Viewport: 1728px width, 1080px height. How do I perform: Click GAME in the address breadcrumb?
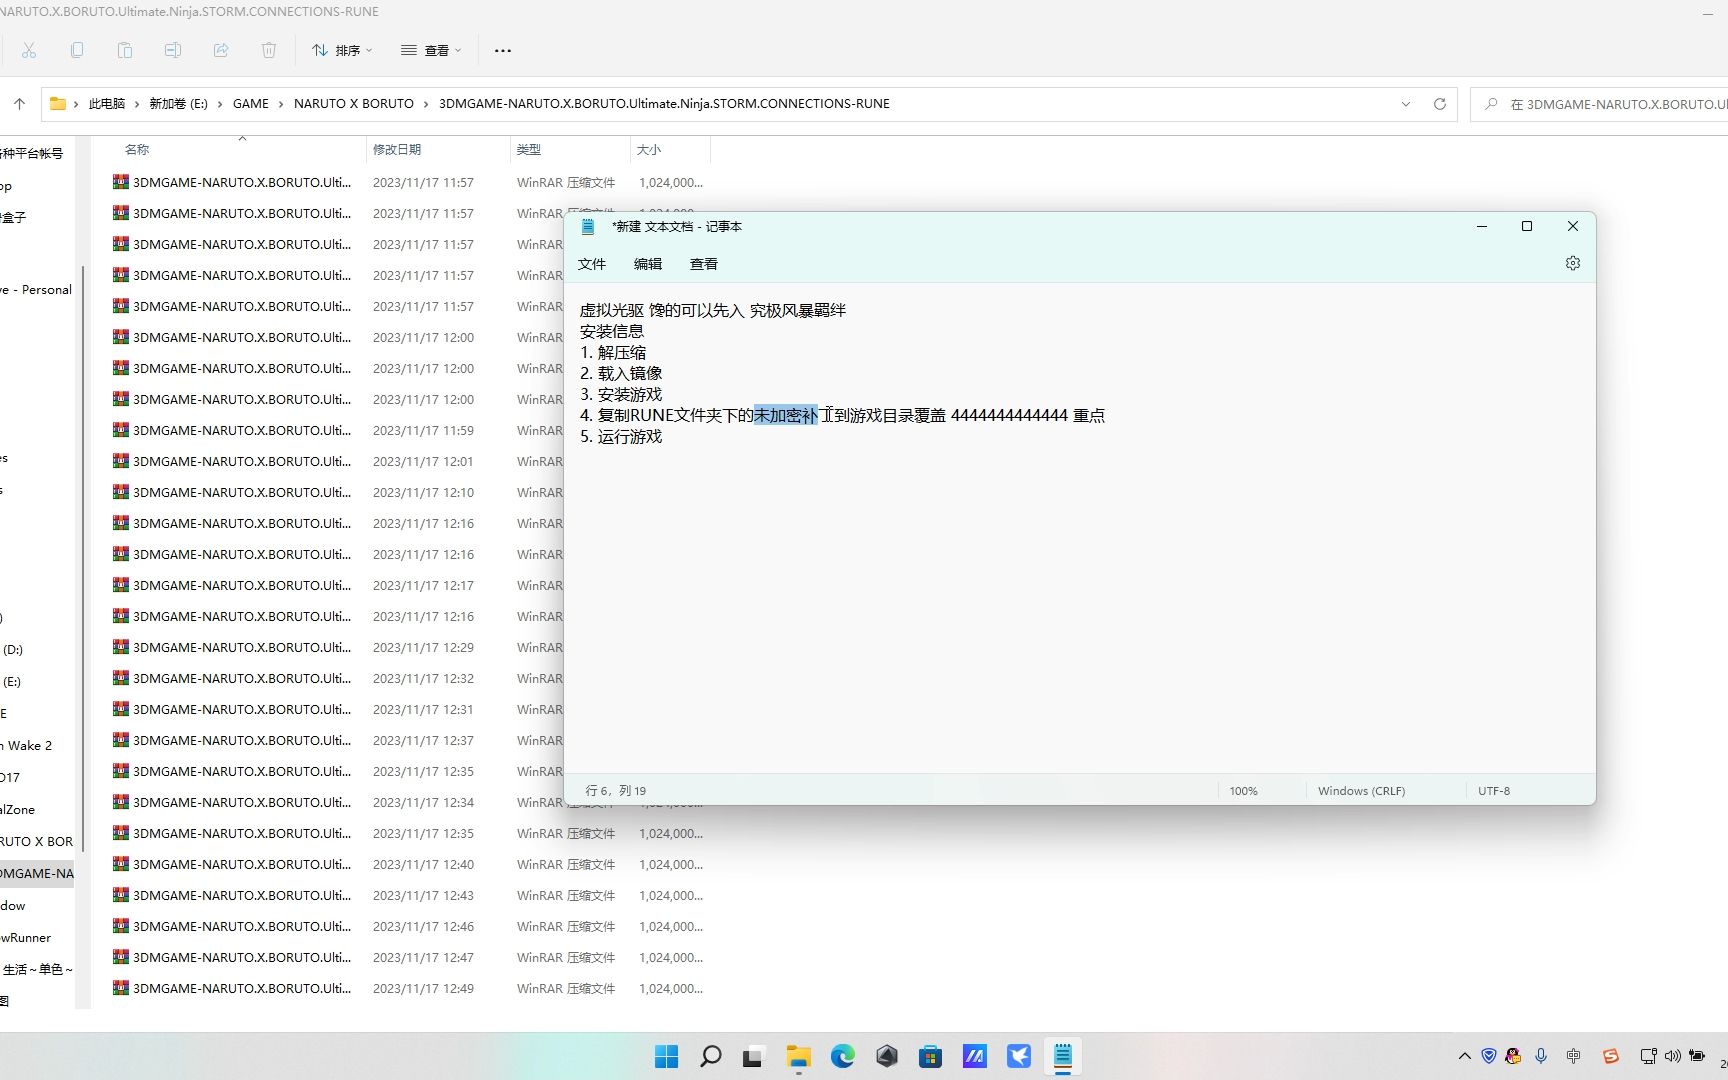(251, 104)
